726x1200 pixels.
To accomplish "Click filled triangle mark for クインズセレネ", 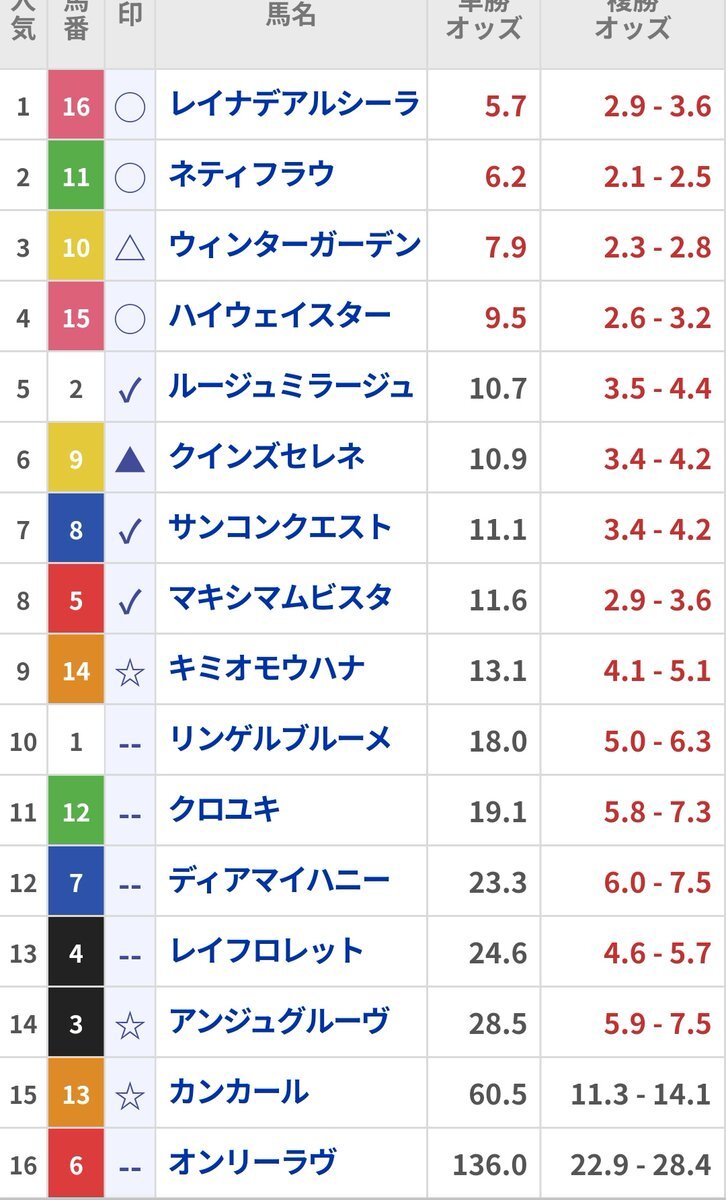I will (x=130, y=458).
